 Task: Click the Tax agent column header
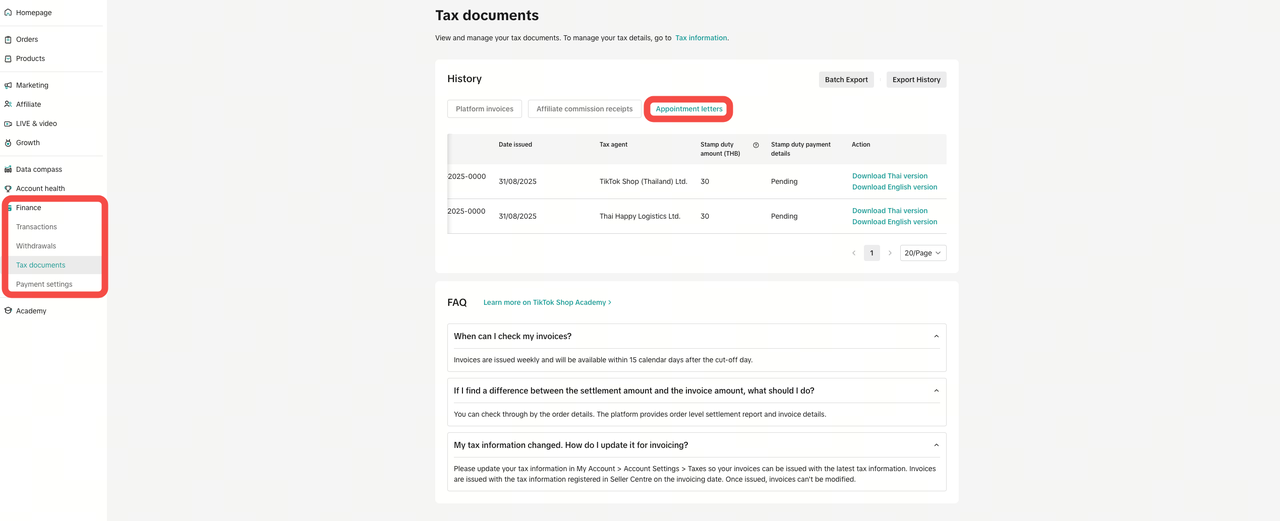[614, 145]
